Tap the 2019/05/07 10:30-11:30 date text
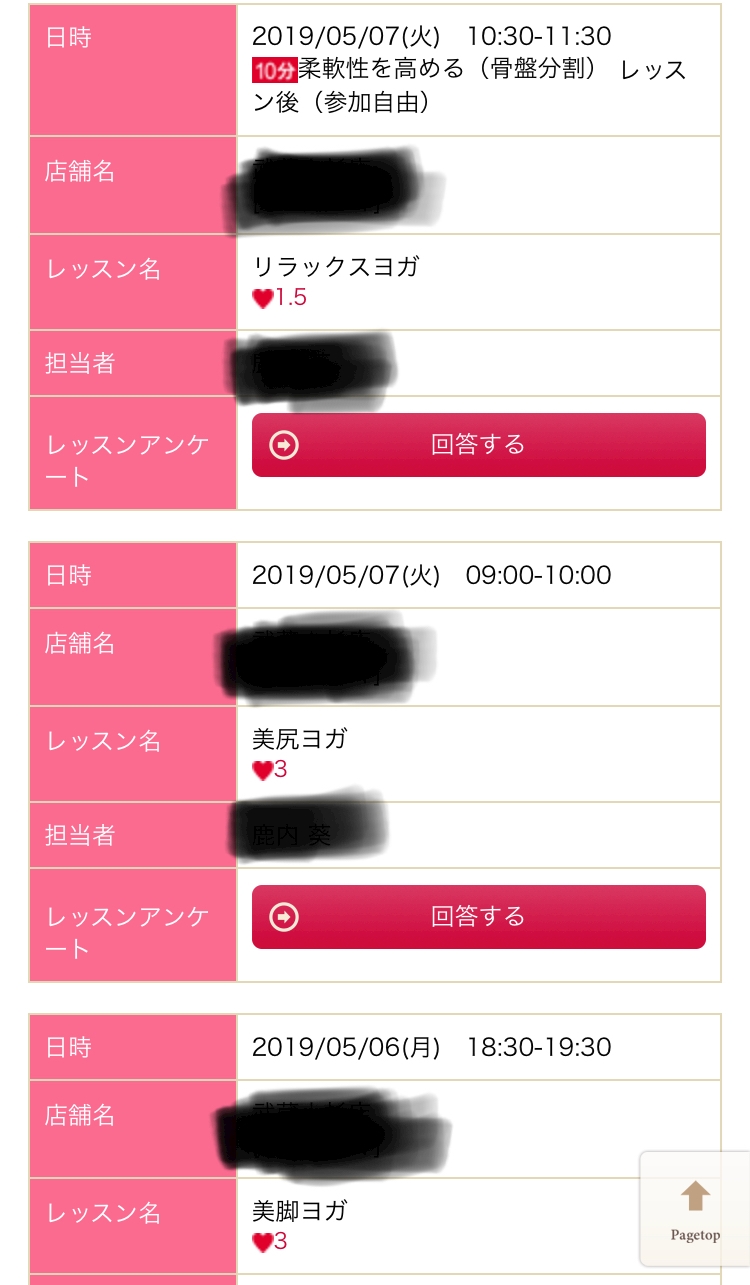The height and width of the screenshot is (1285, 750). 431,37
